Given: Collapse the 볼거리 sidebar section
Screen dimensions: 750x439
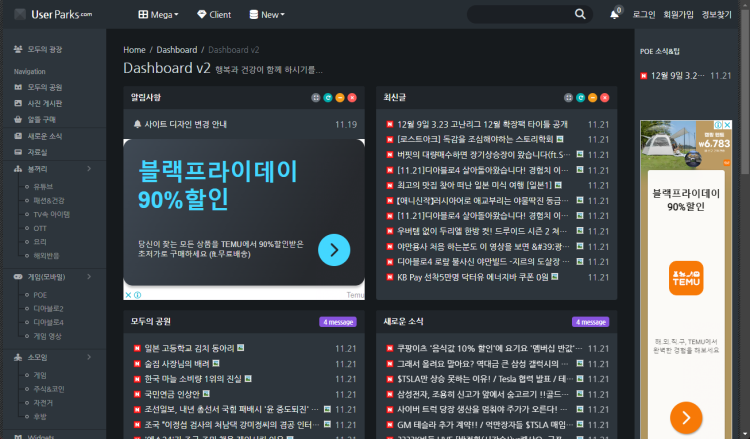Looking at the screenshot, I should [x=89, y=170].
